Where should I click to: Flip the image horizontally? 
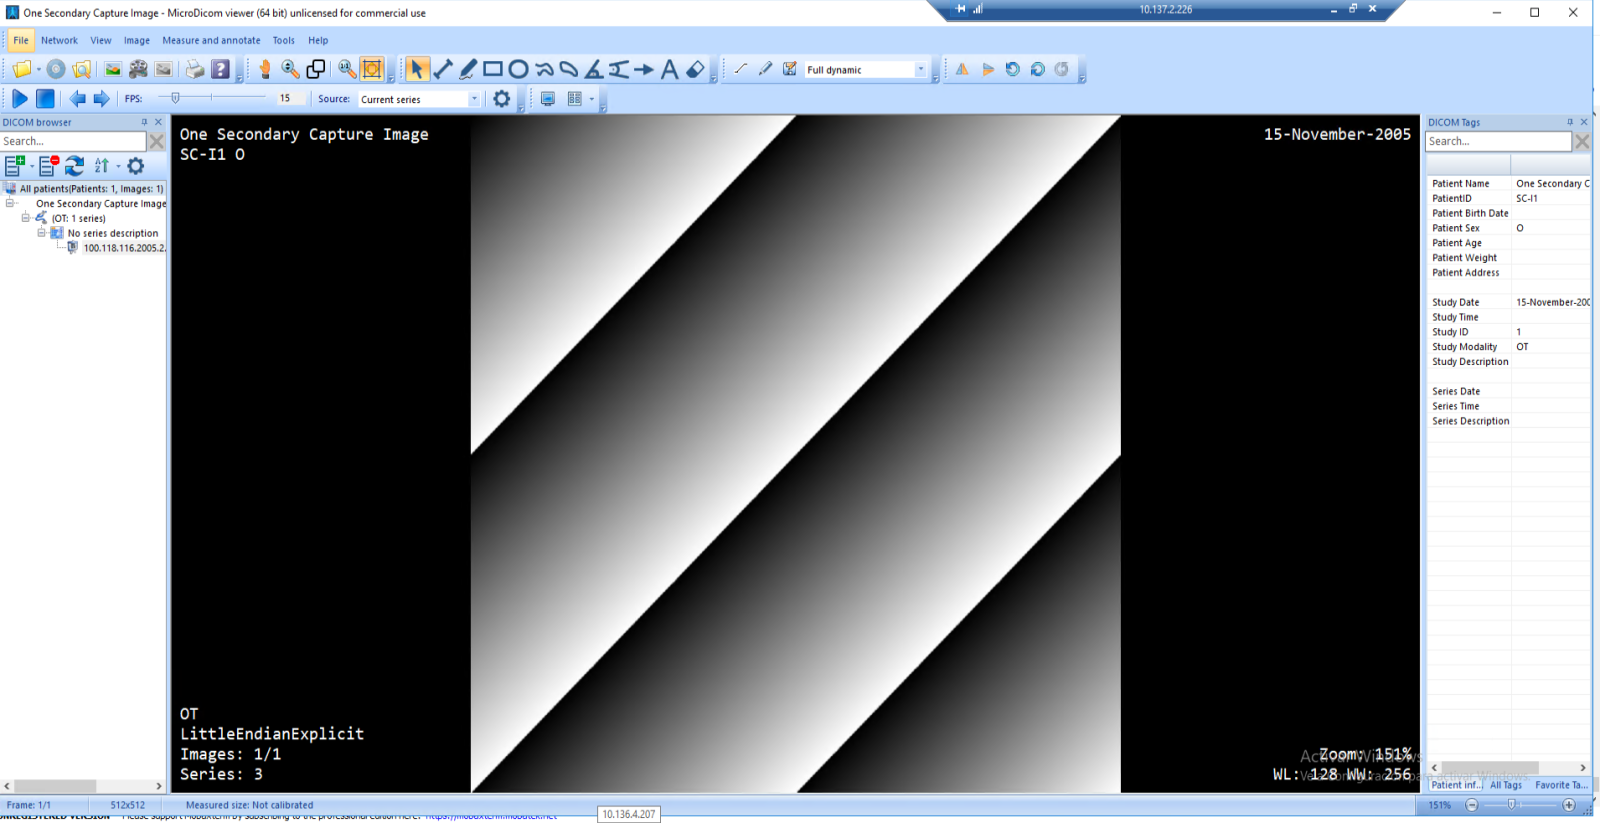click(962, 69)
